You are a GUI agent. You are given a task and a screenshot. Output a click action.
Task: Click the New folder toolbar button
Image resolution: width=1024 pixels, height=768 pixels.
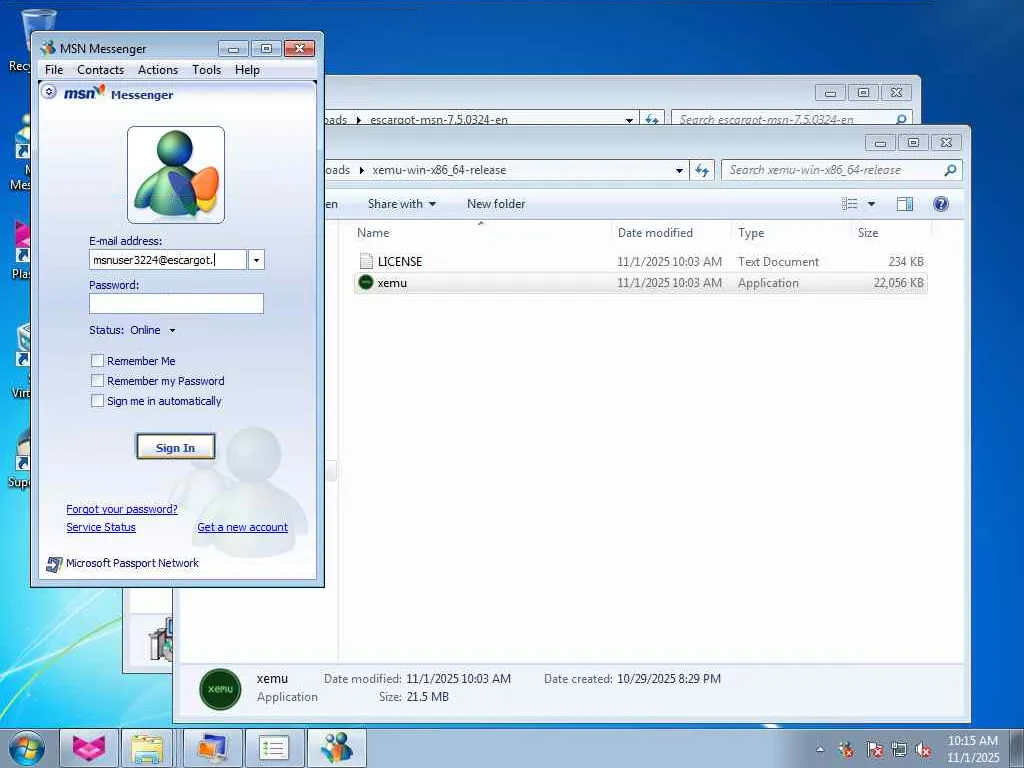click(x=496, y=204)
